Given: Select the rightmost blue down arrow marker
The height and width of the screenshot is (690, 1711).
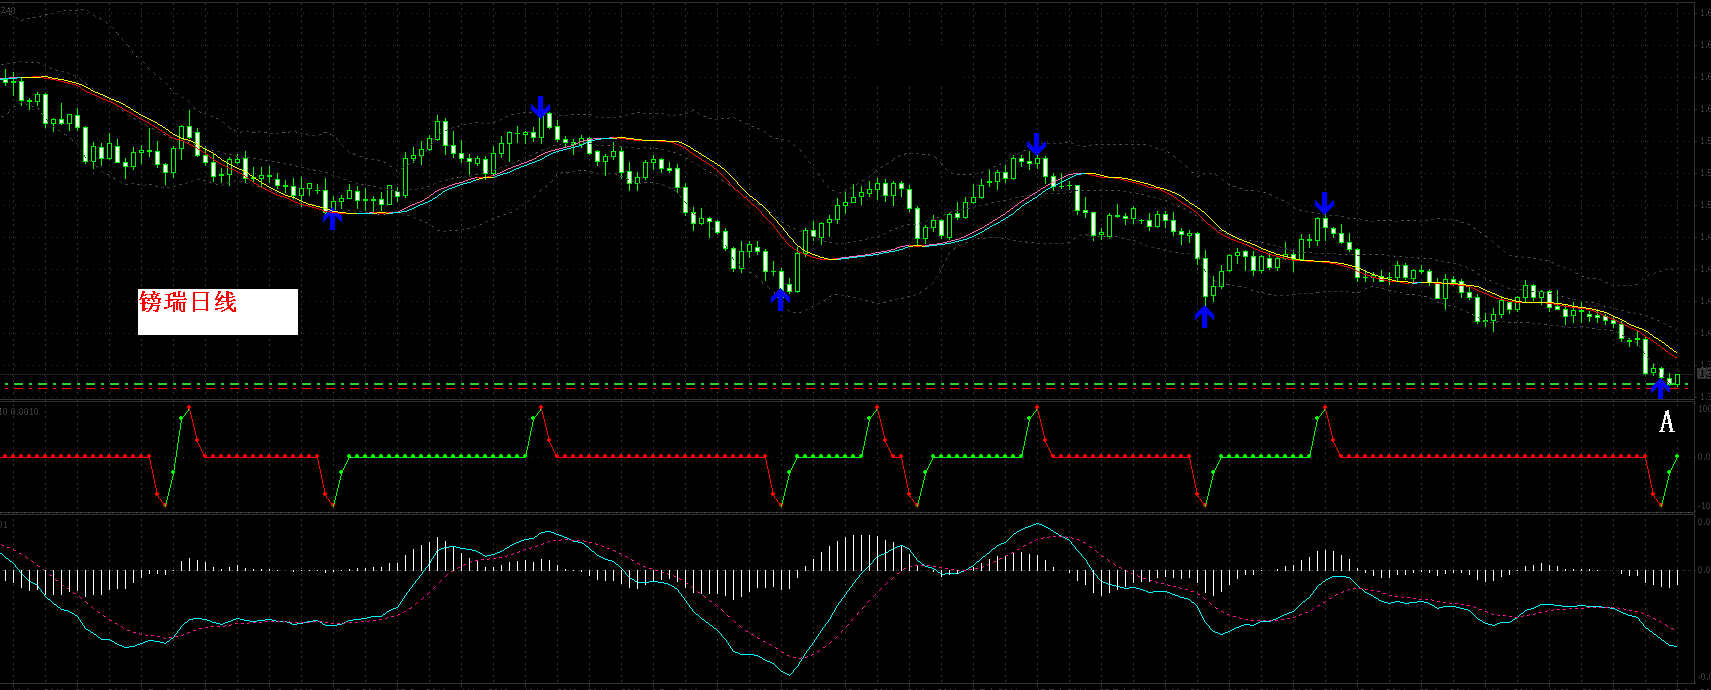Looking at the screenshot, I should click(1324, 204).
